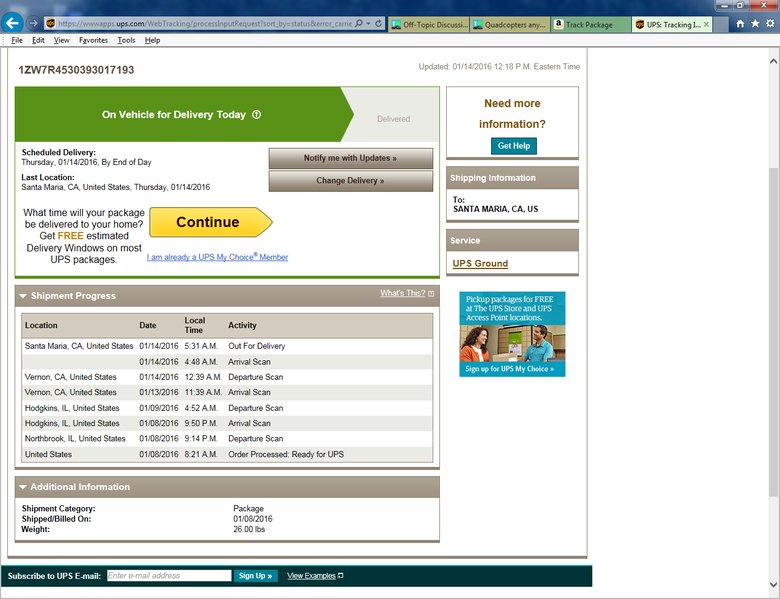Click the Activity column header

click(x=242, y=325)
